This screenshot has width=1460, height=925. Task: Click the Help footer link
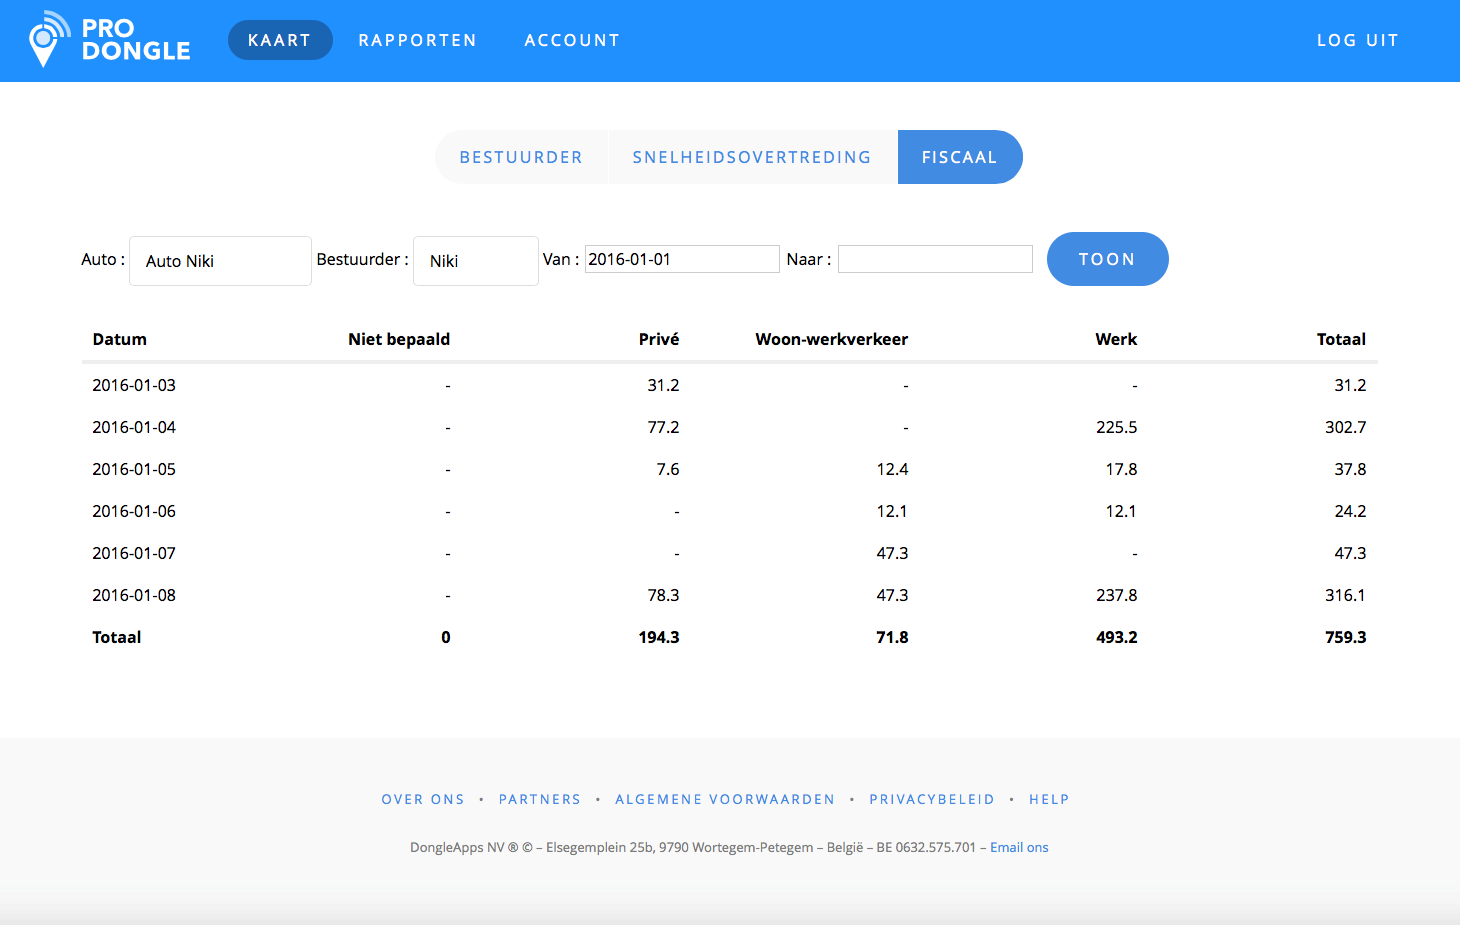tap(1049, 799)
